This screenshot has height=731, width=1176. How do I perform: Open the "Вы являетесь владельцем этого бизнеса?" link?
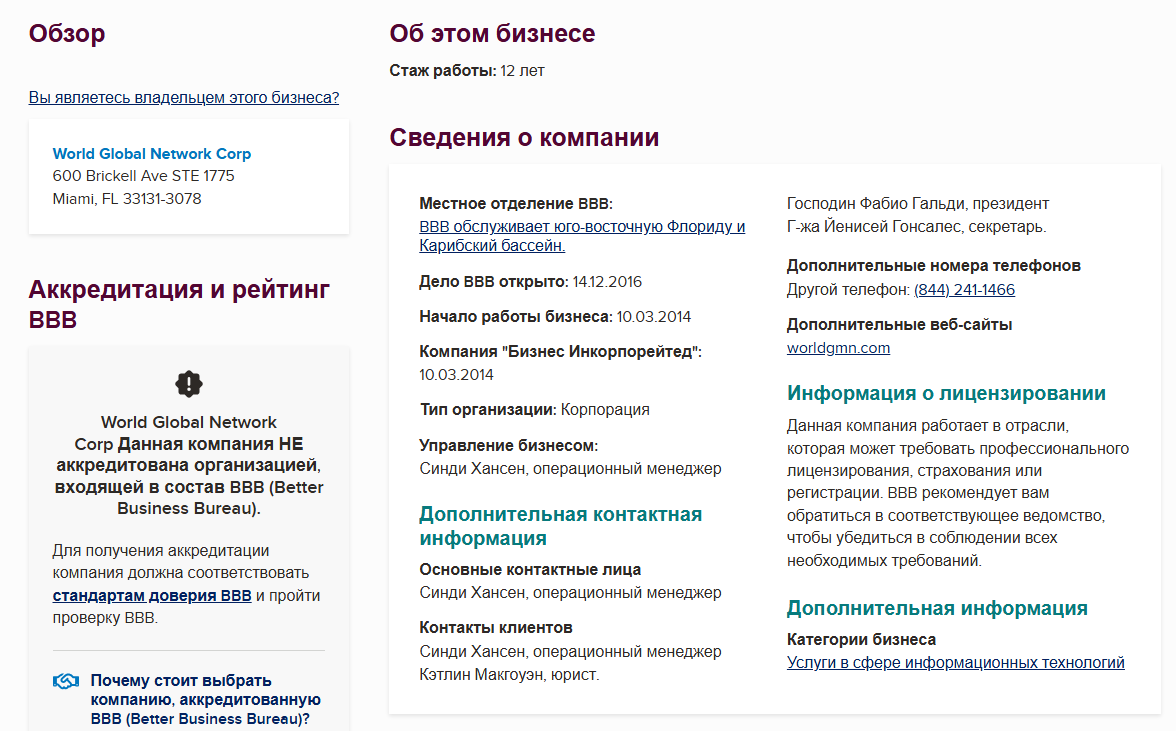click(184, 97)
